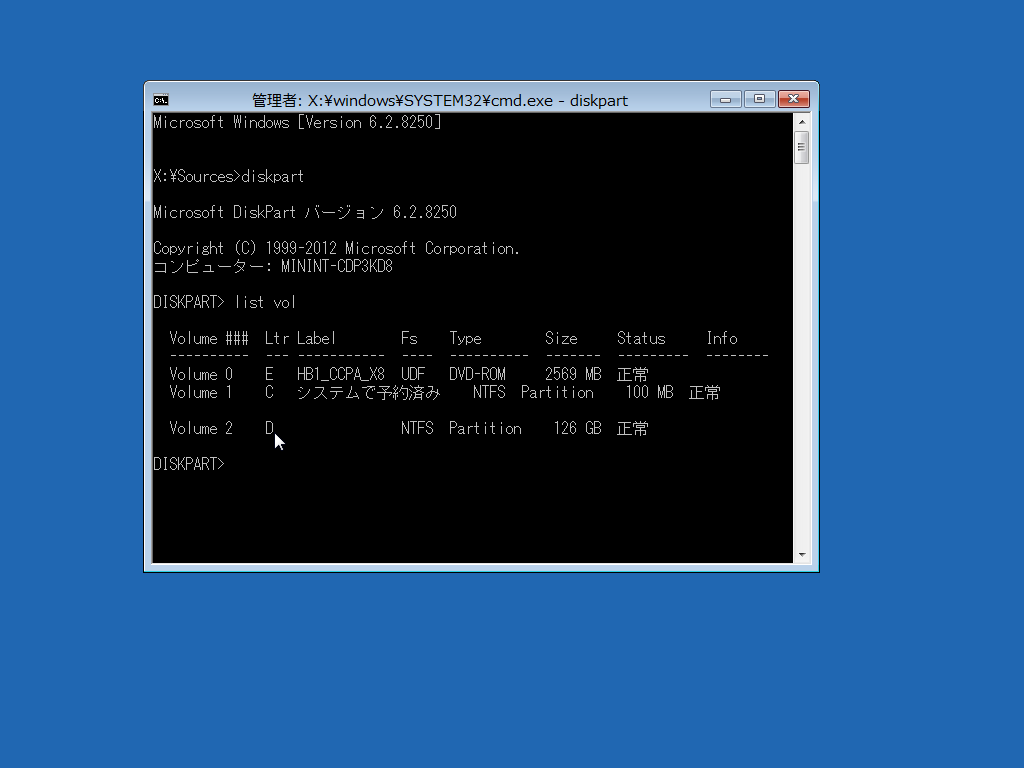Click the 126 GB size value
Image resolution: width=1024 pixels, height=768 pixels.
pyautogui.click(x=577, y=428)
